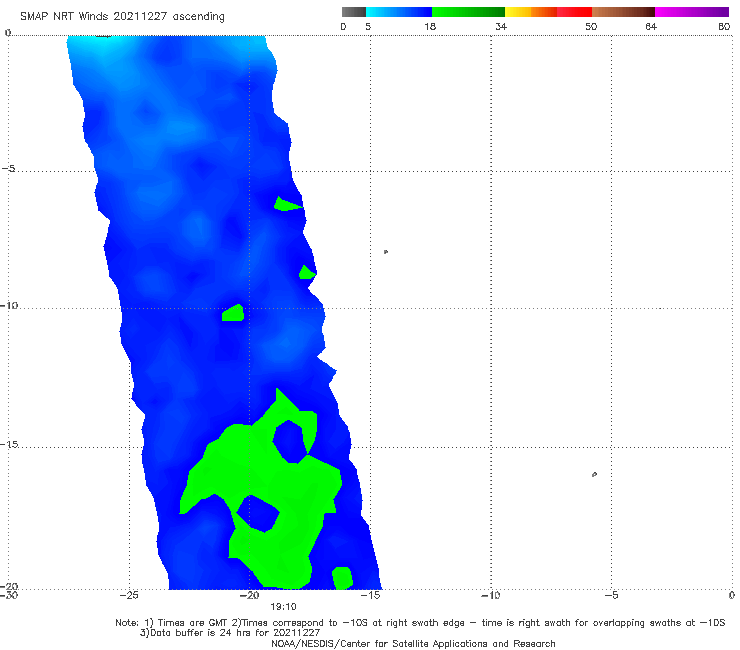740x650 pixels.
Task: Click the gray segment of the color bar
Action: click(353, 12)
